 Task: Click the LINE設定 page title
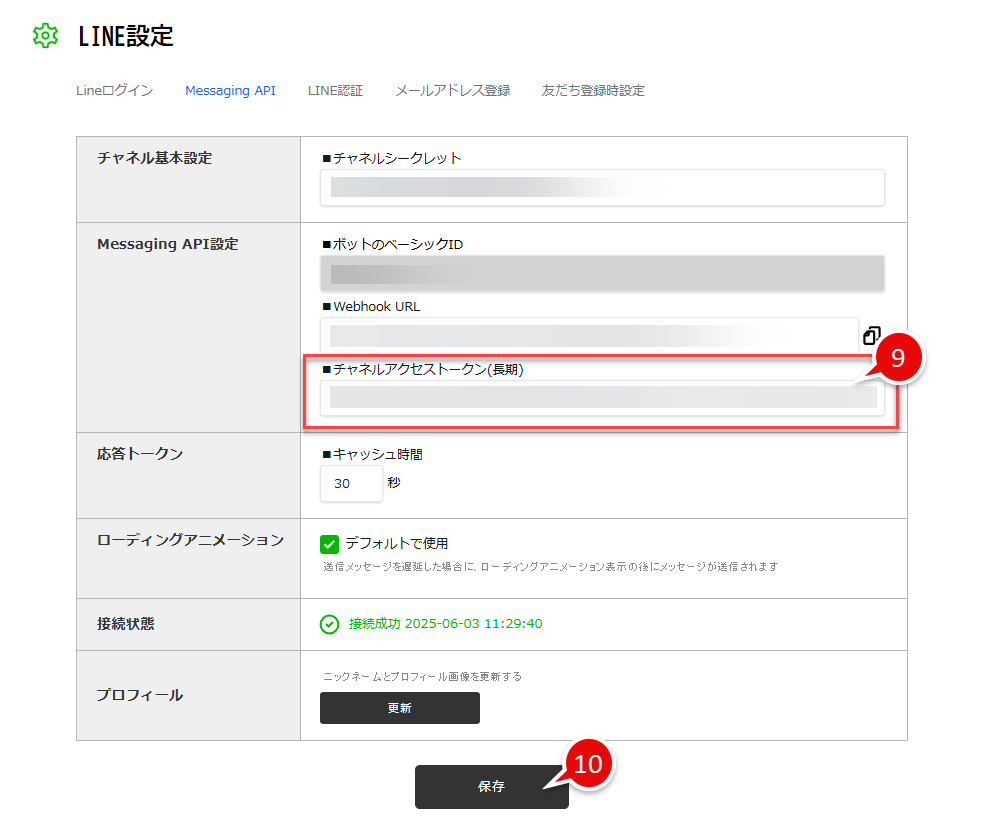coord(126,36)
